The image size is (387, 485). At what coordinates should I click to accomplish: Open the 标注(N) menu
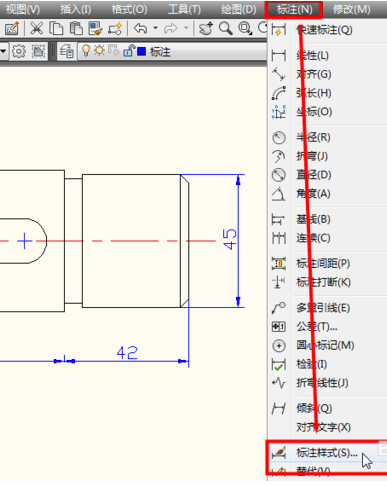tap(294, 10)
